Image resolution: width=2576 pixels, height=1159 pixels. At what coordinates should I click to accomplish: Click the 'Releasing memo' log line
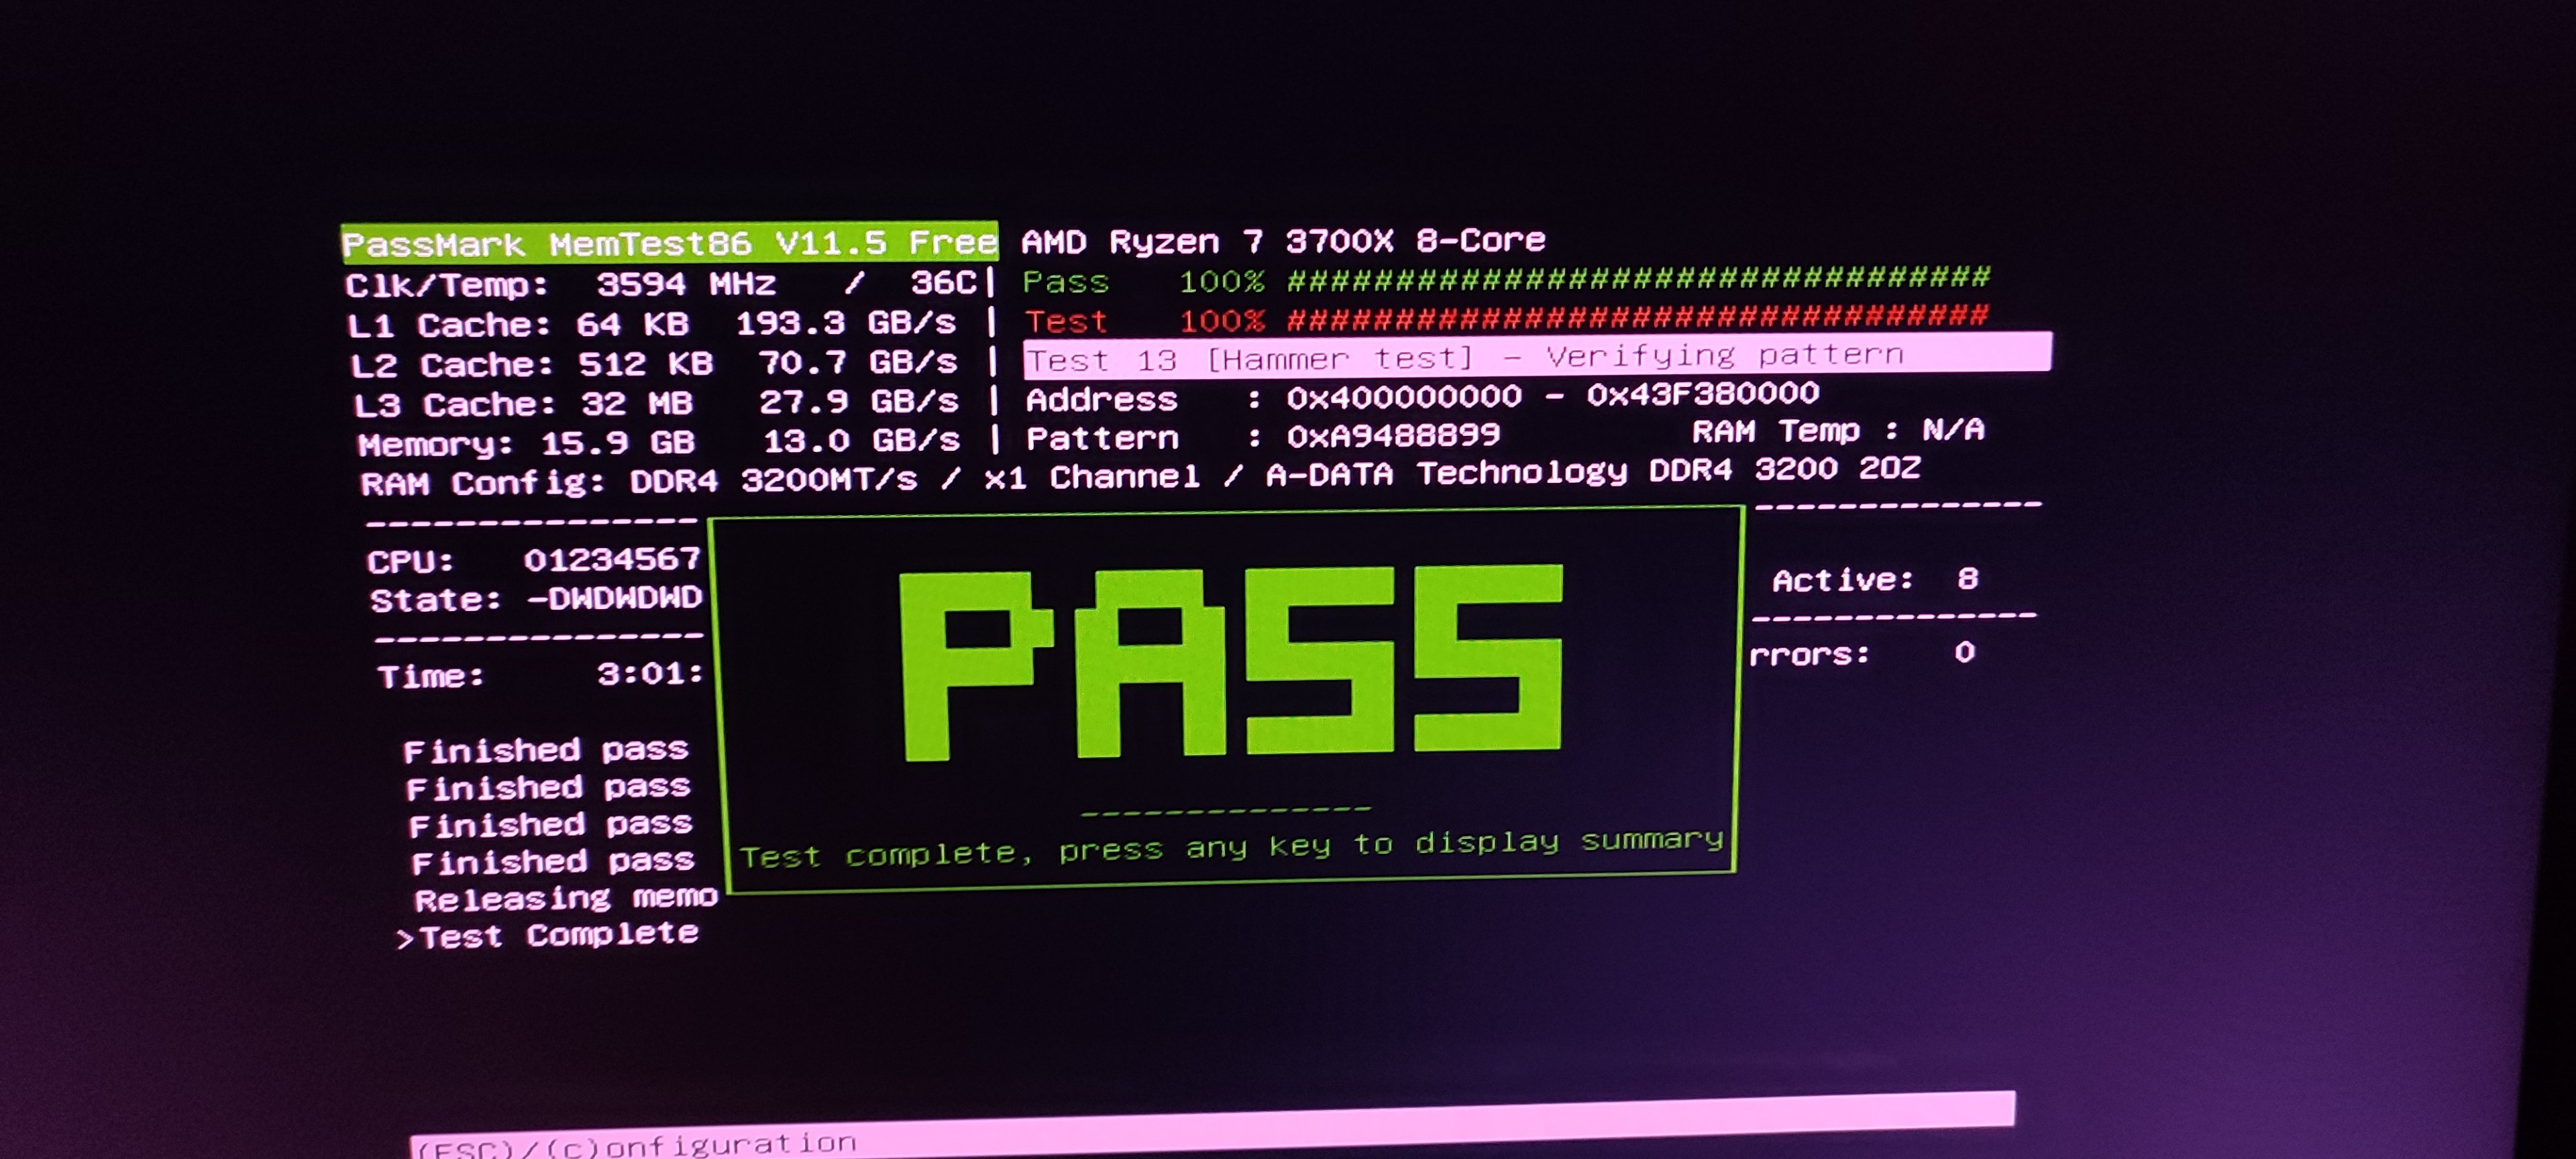click(x=565, y=898)
